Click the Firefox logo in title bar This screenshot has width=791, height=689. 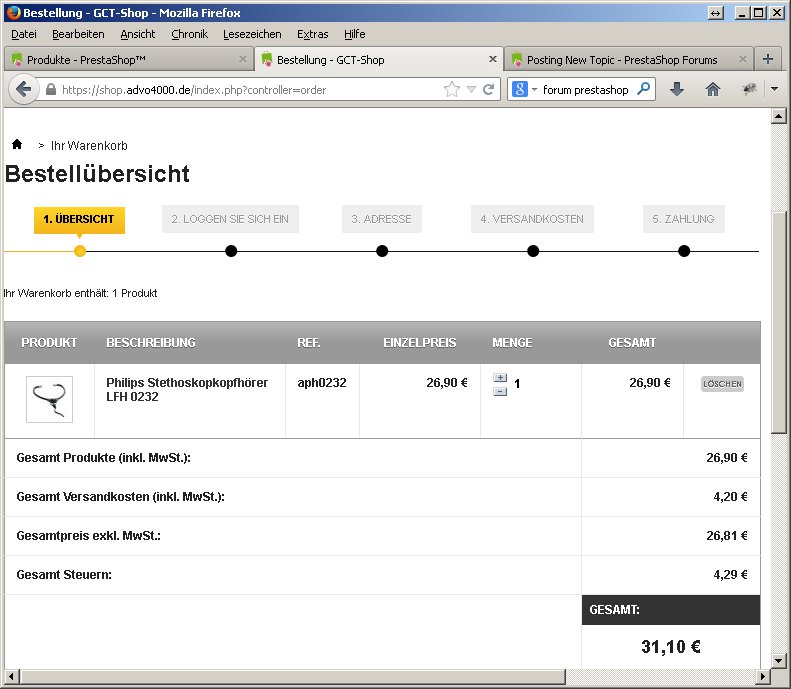[14, 13]
